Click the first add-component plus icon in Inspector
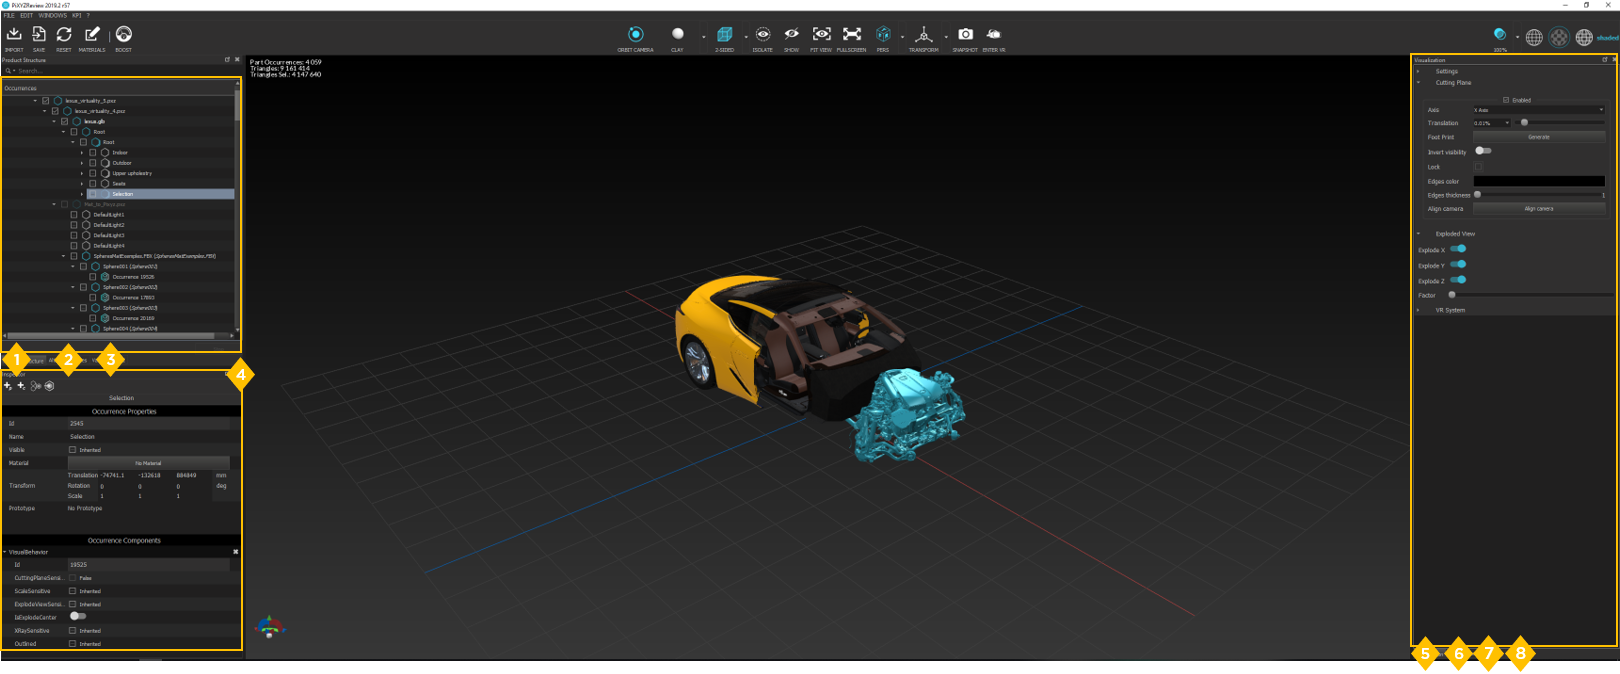 coord(8,386)
